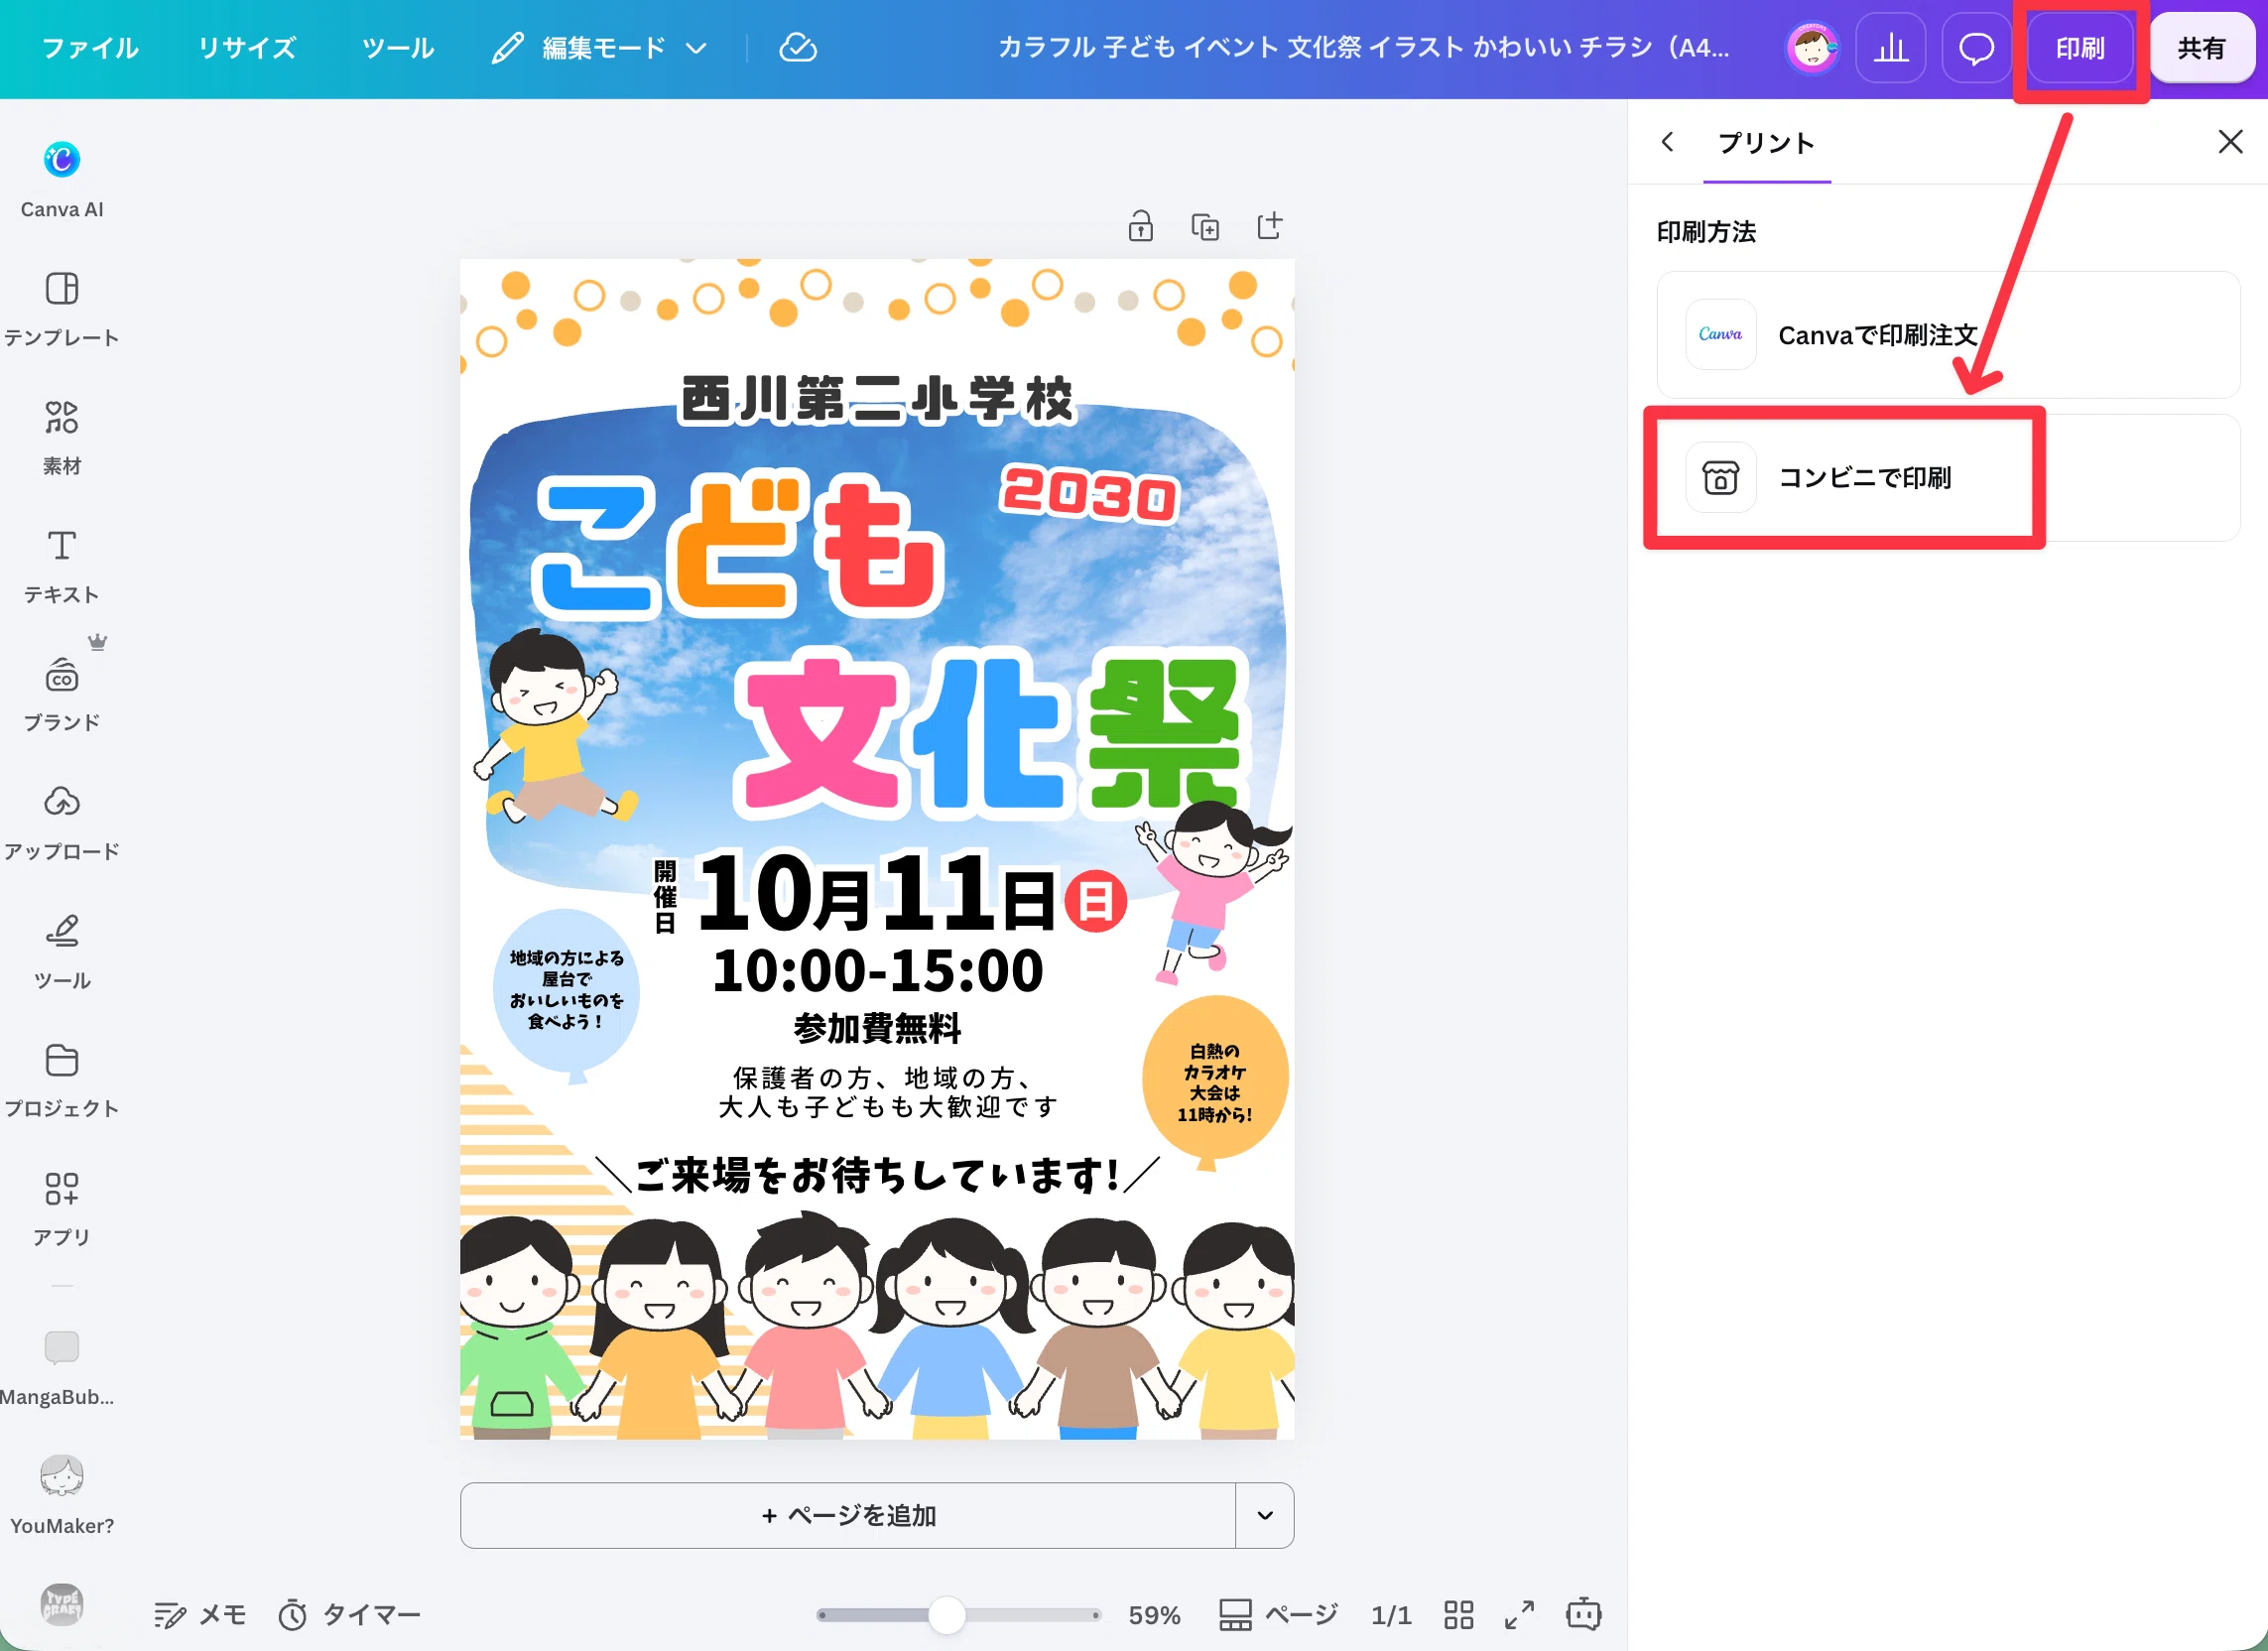Launch the YouMaker? app from sidebar

point(61,1495)
